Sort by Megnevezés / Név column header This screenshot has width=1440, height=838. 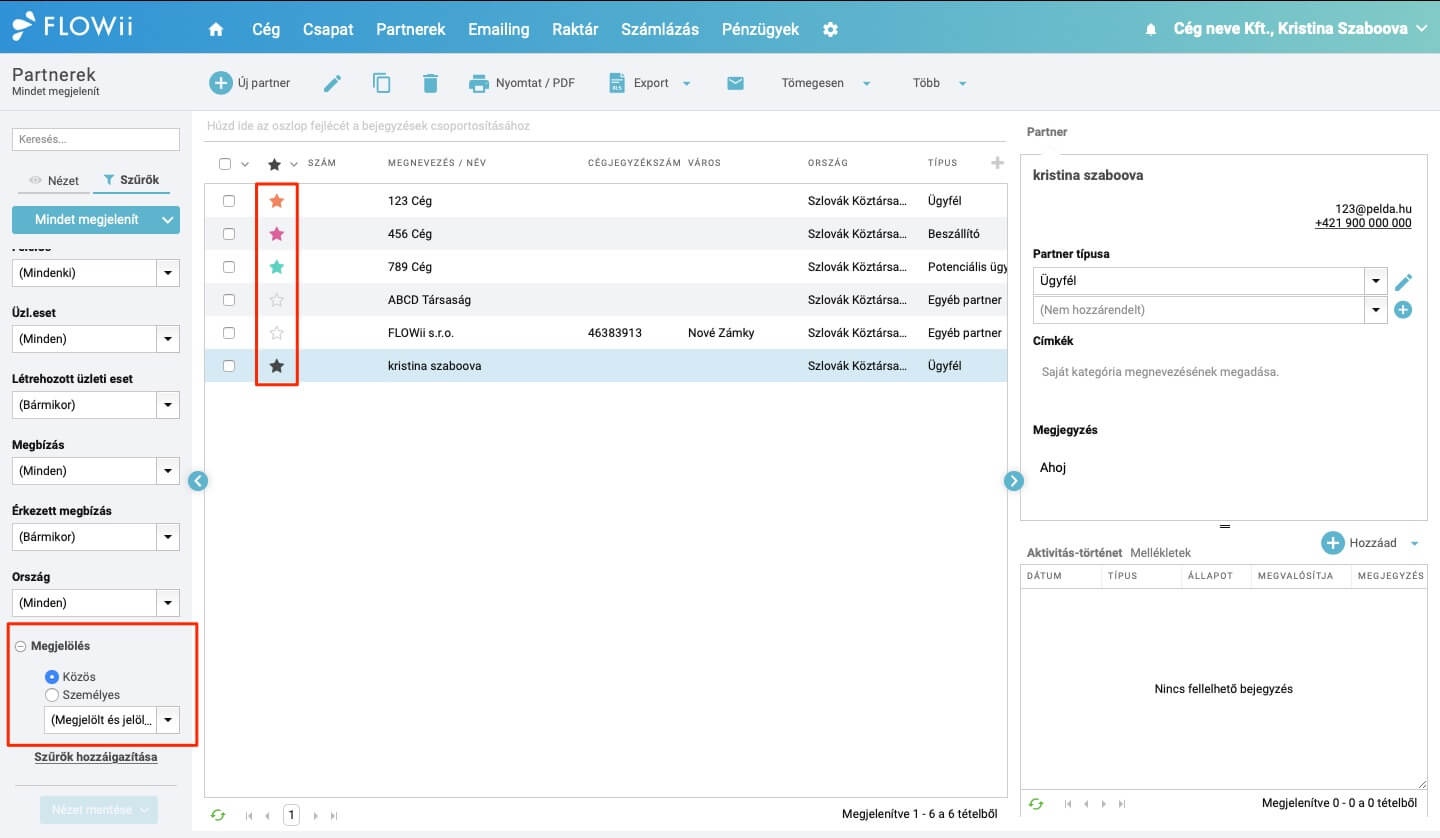[x=437, y=163]
